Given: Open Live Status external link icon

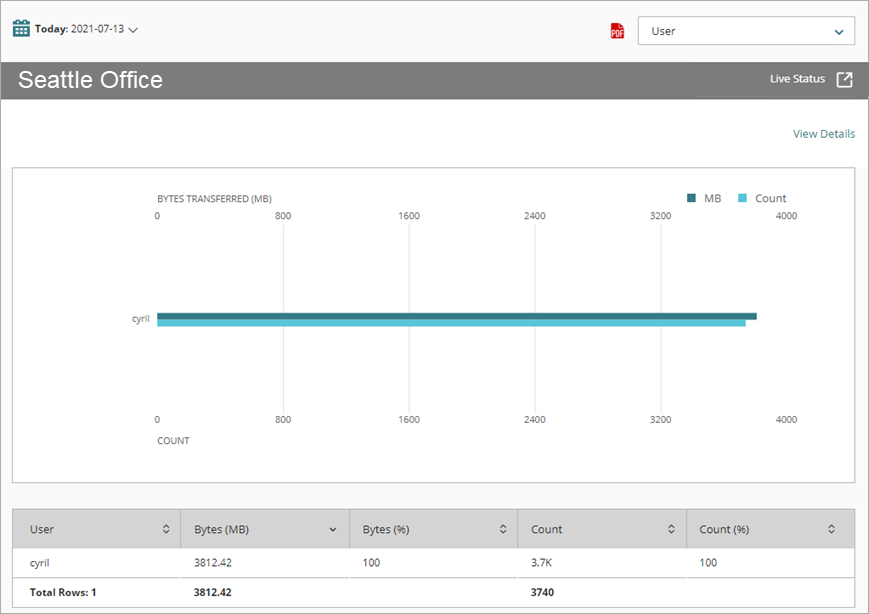Looking at the screenshot, I should pyautogui.click(x=844, y=80).
